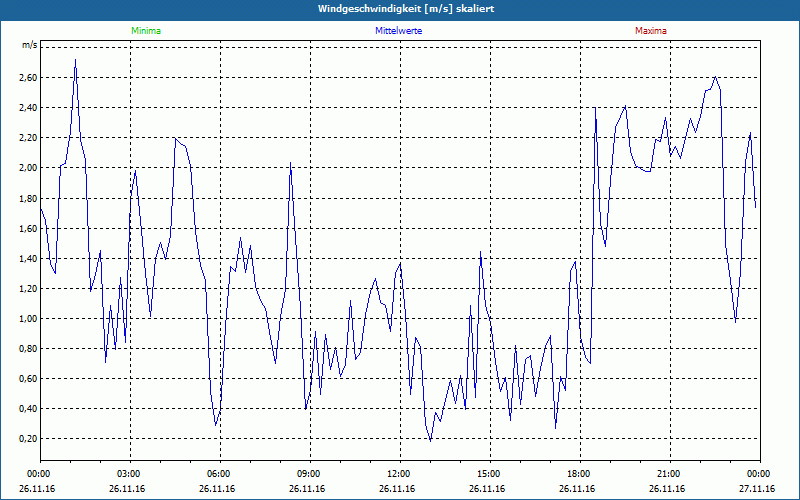
Task: Click the 21:00 time axis label
Action: point(670,474)
